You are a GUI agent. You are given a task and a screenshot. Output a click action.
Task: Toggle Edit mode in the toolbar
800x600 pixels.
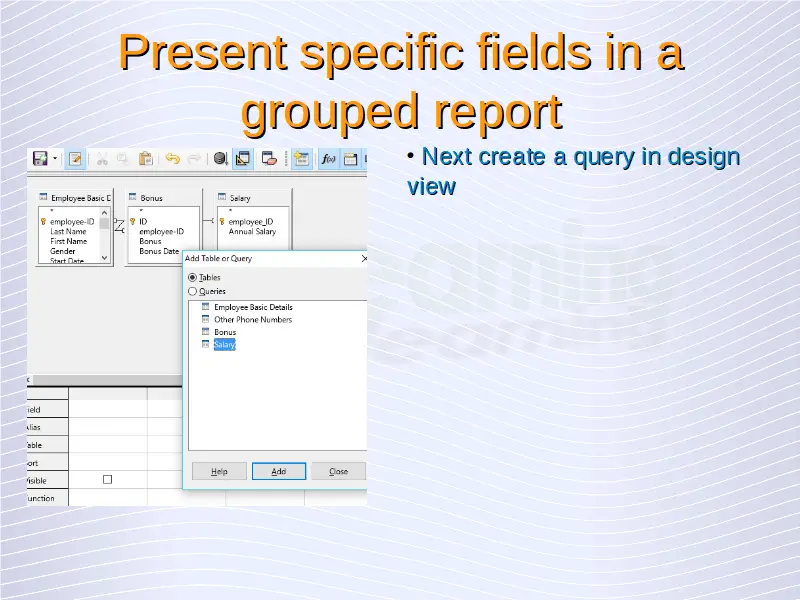click(x=76, y=159)
